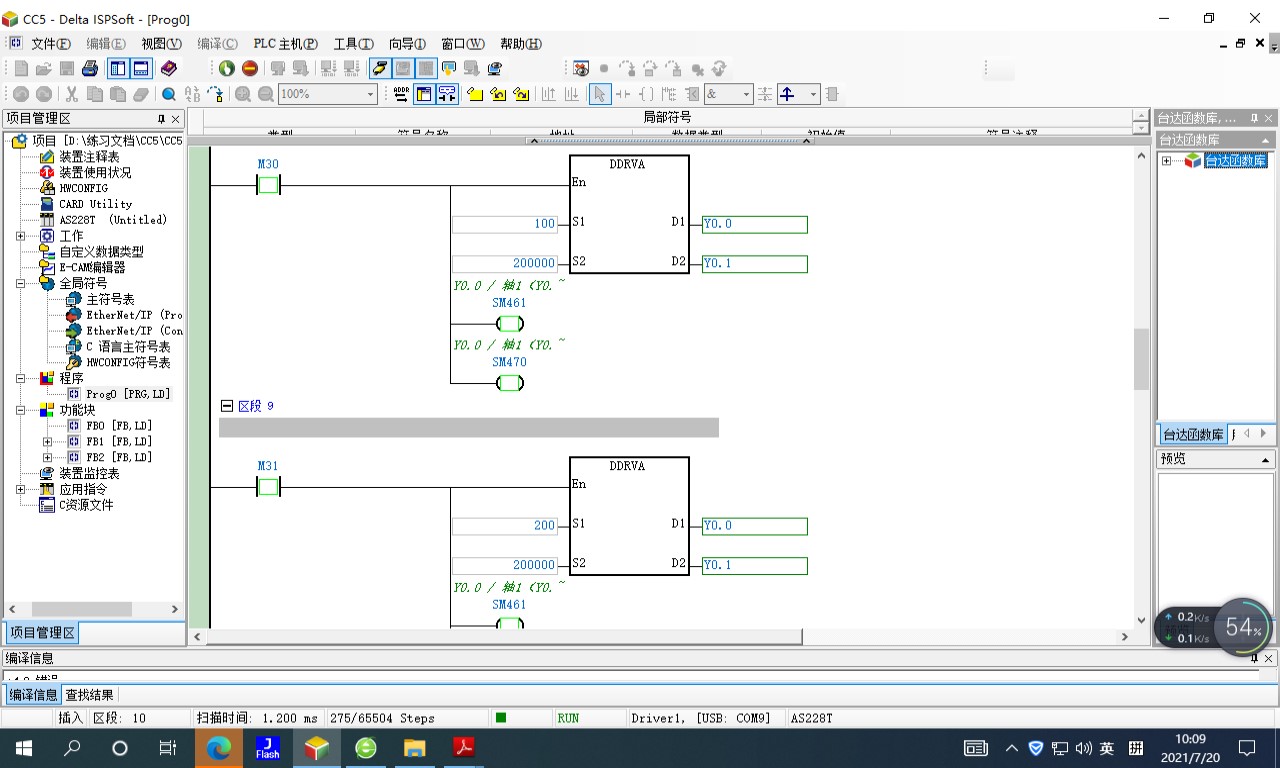1280x768 pixels.
Task: Toggle the project manager view toolbar button
Action: pos(118,69)
